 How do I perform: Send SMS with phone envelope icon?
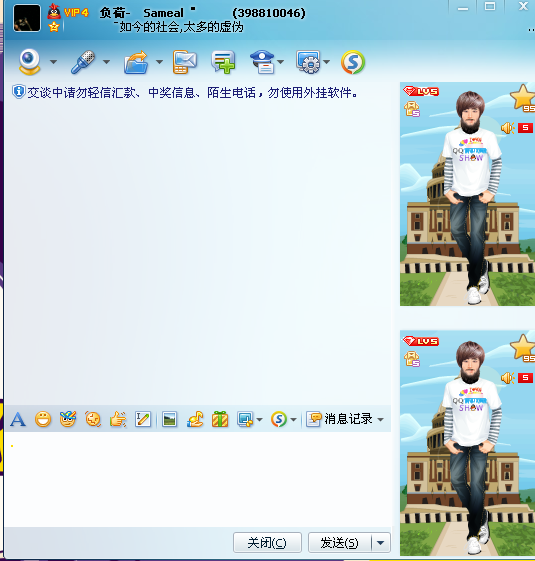click(x=185, y=62)
